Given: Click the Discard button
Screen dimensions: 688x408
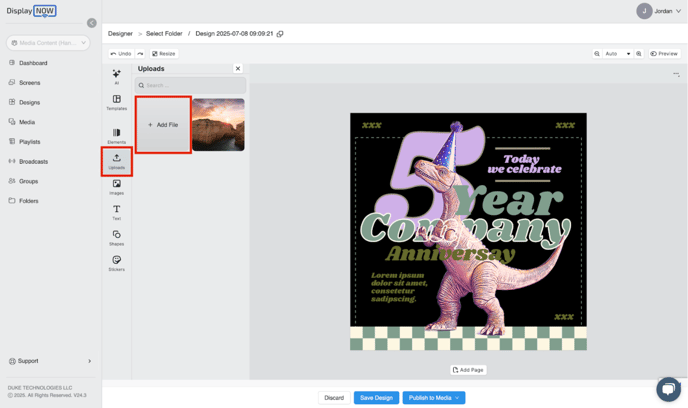Looking at the screenshot, I should pos(334,398).
